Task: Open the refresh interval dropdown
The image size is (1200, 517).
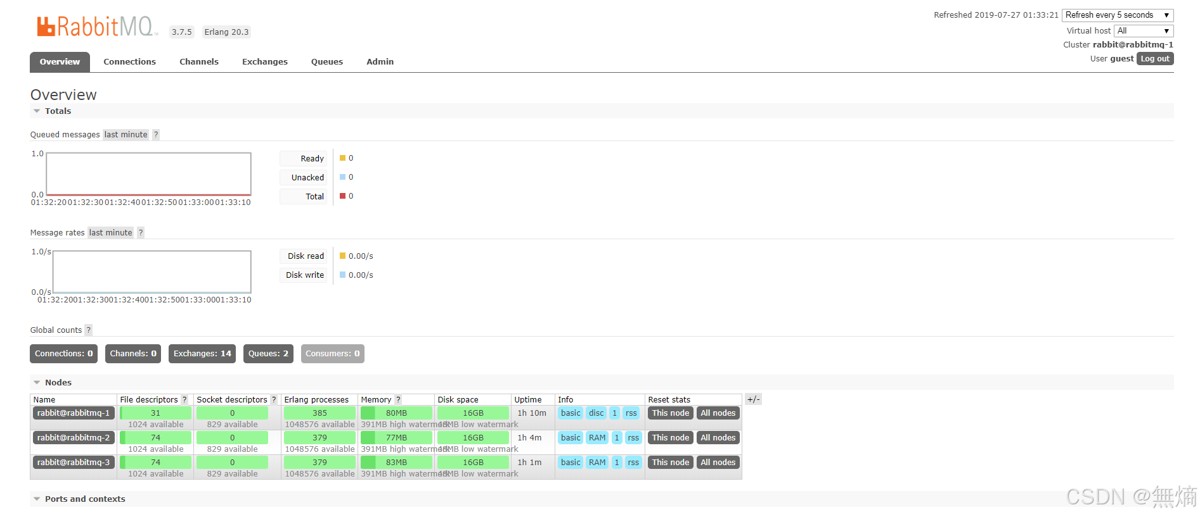Action: (1118, 15)
